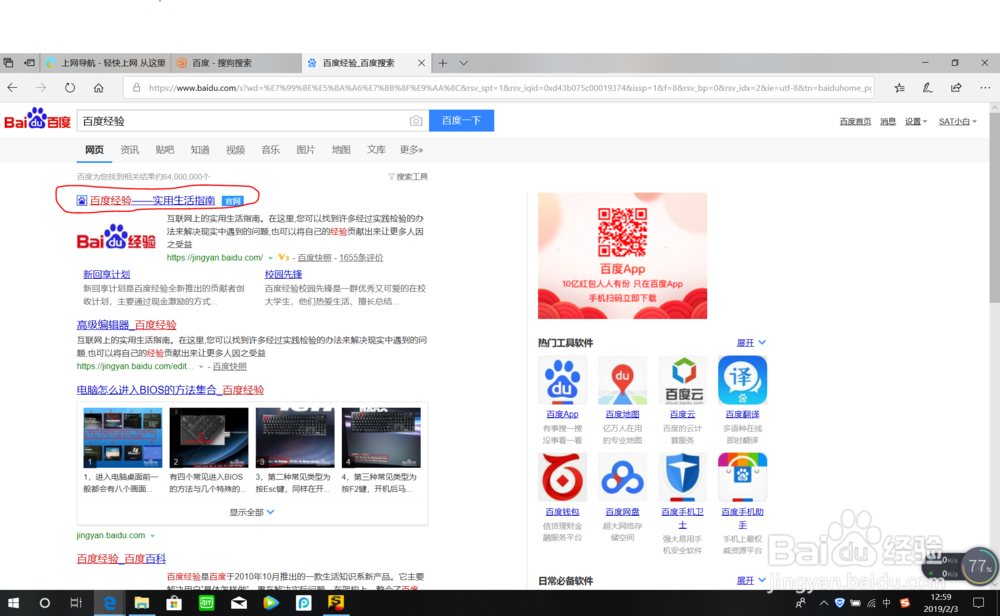Image resolution: width=1000 pixels, height=616 pixels.
Task: Open Microsoft Store from taskbar
Action: click(x=173, y=603)
